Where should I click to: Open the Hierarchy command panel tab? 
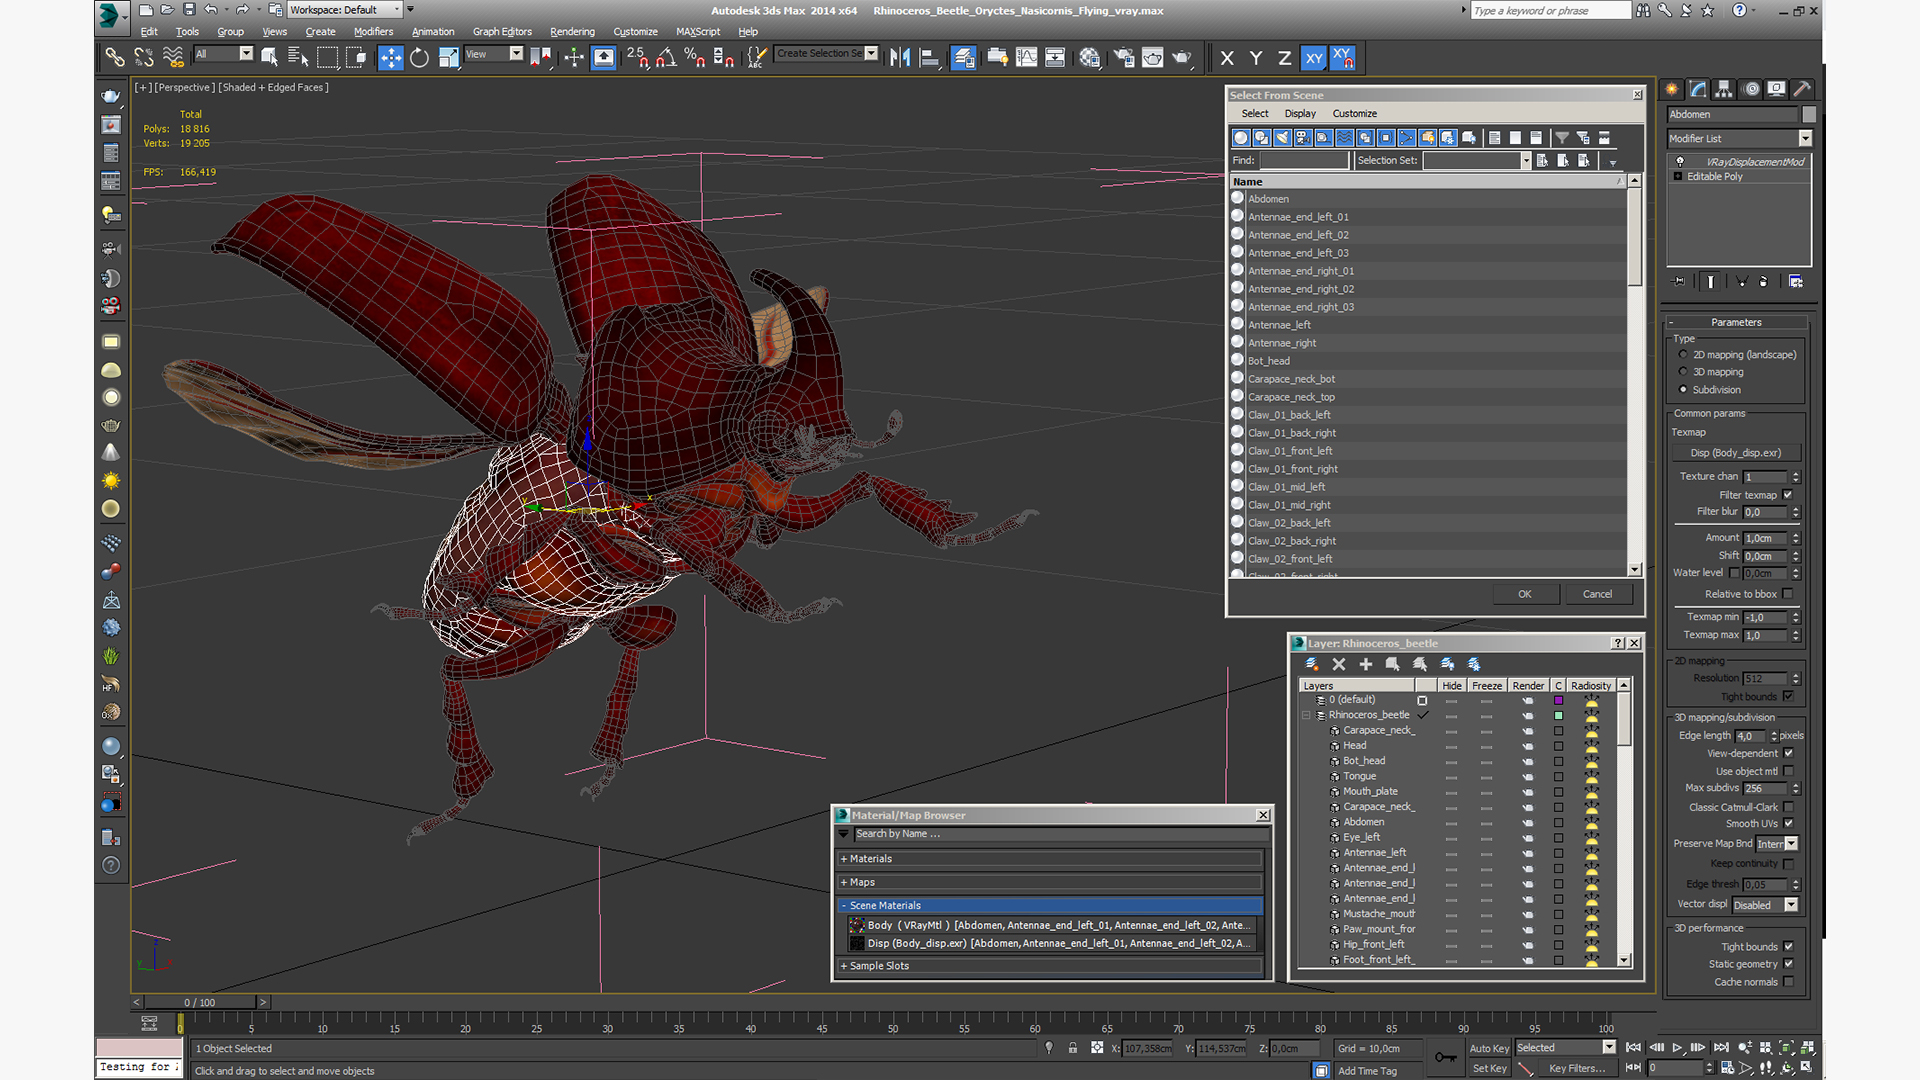1724,89
